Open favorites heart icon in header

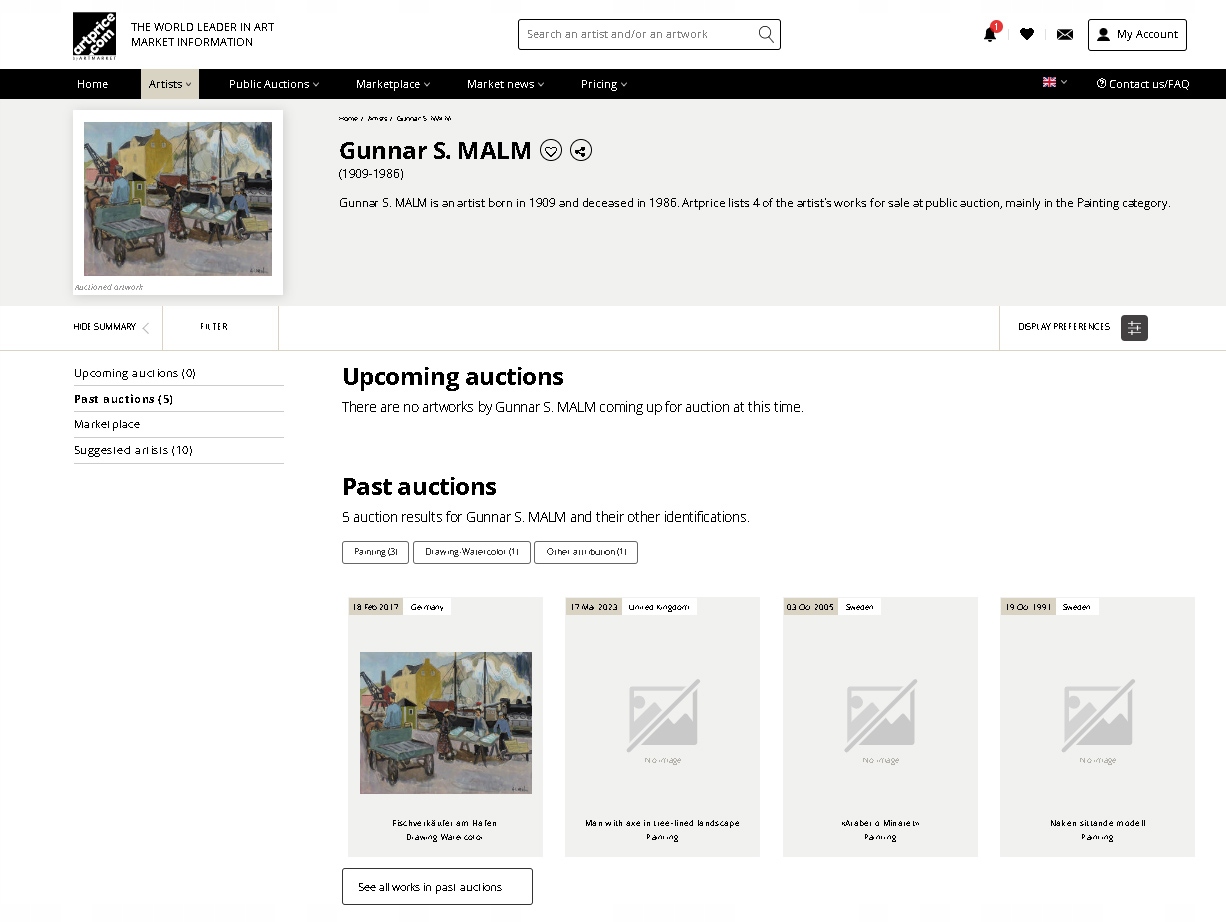[x=1027, y=34]
